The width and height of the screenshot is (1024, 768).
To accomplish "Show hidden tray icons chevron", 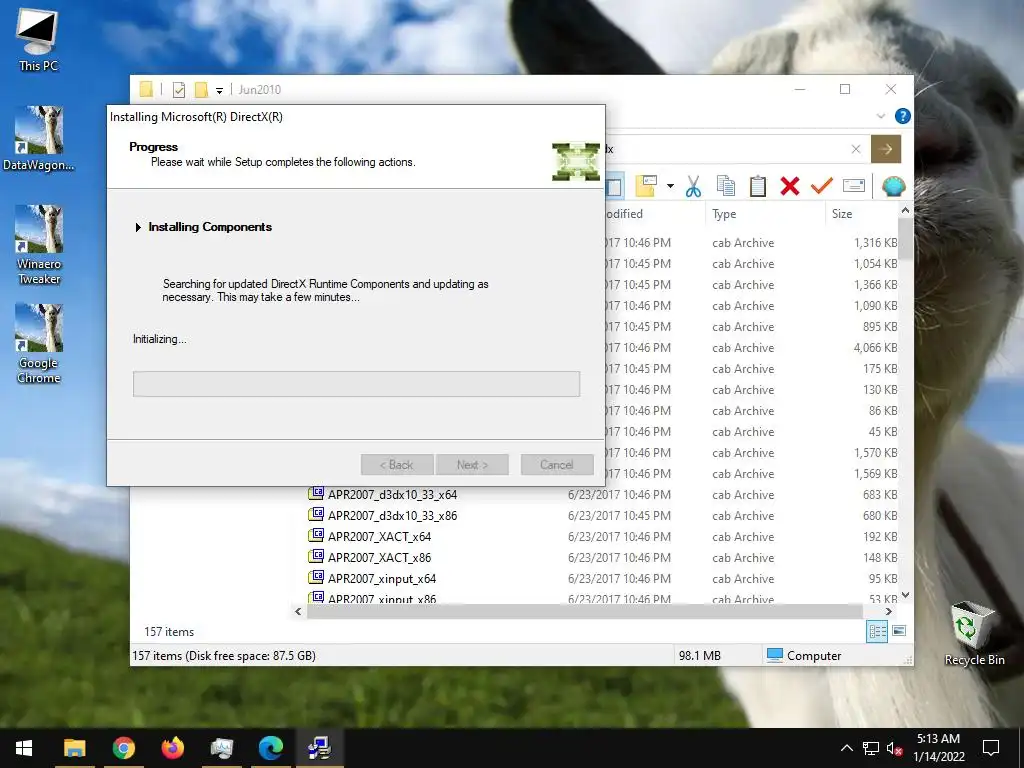I will 846,748.
